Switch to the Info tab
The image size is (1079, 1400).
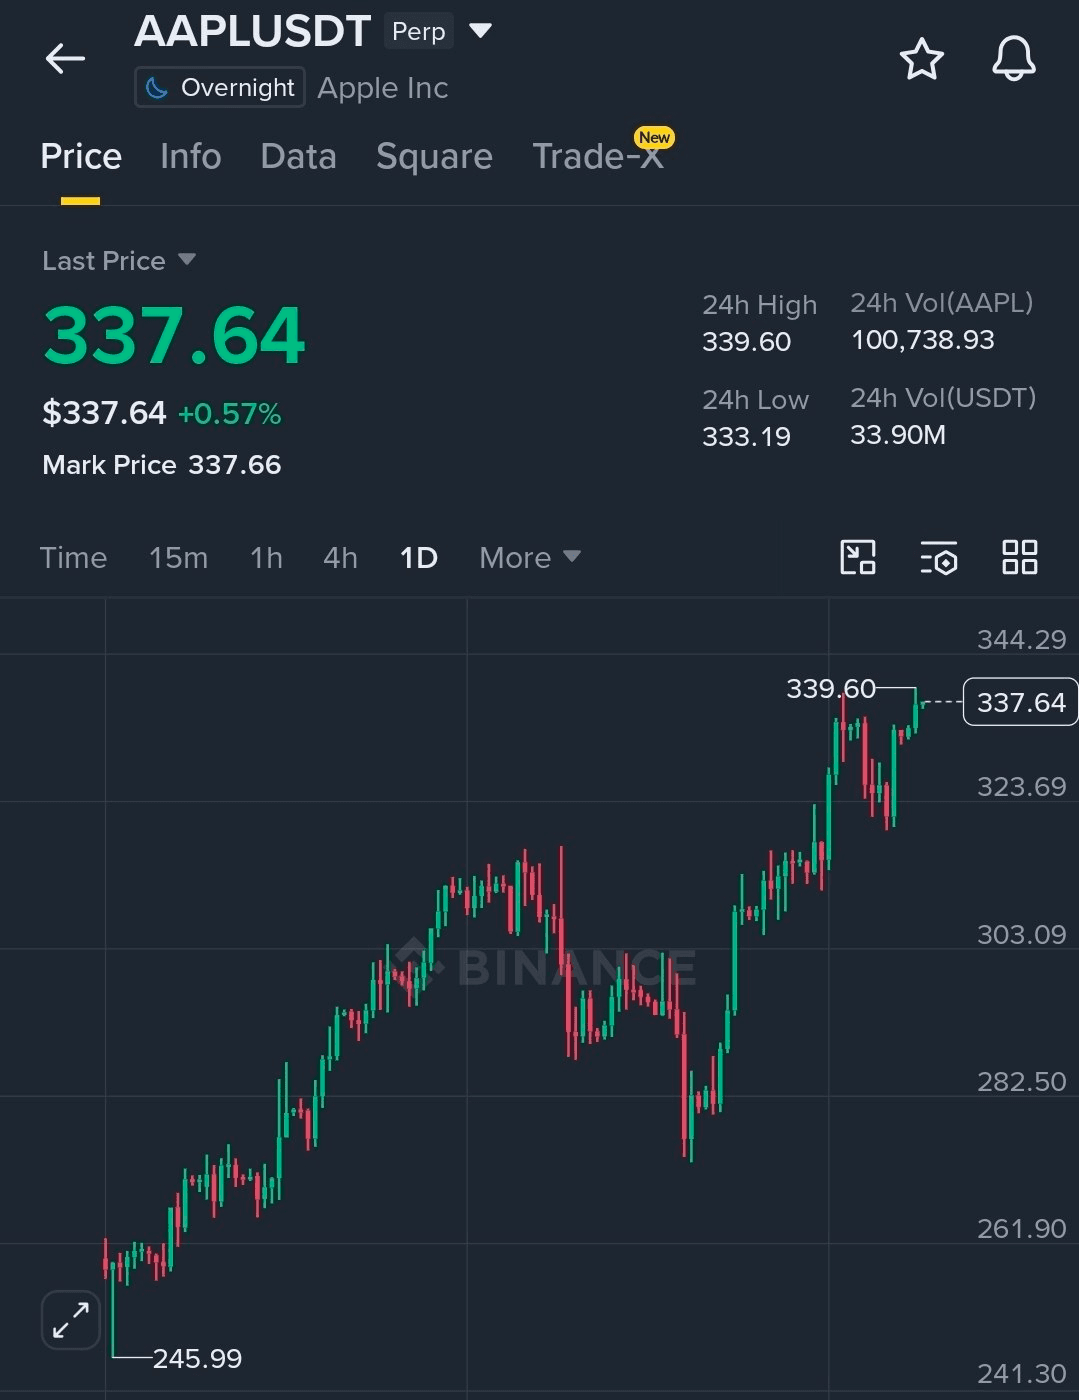pos(190,156)
